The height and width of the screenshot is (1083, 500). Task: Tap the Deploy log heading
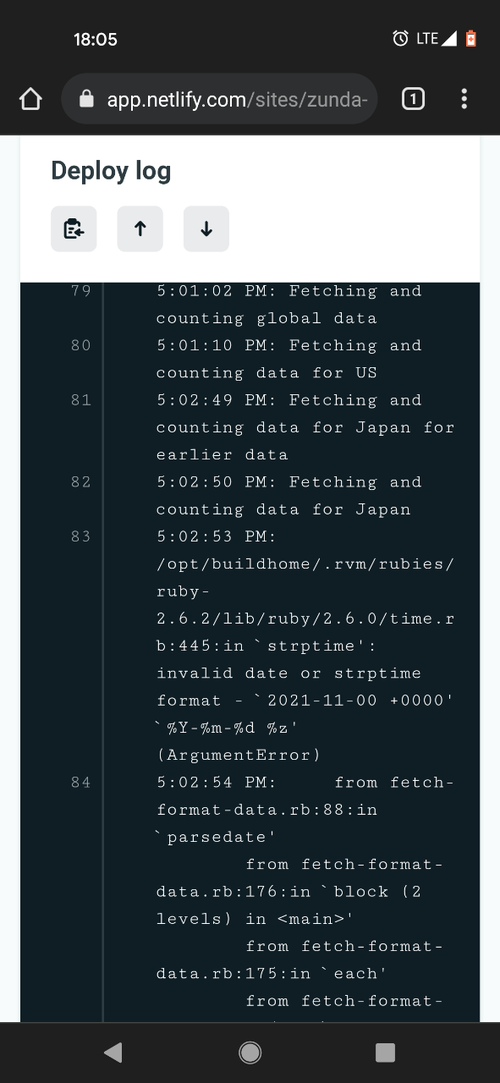[111, 171]
